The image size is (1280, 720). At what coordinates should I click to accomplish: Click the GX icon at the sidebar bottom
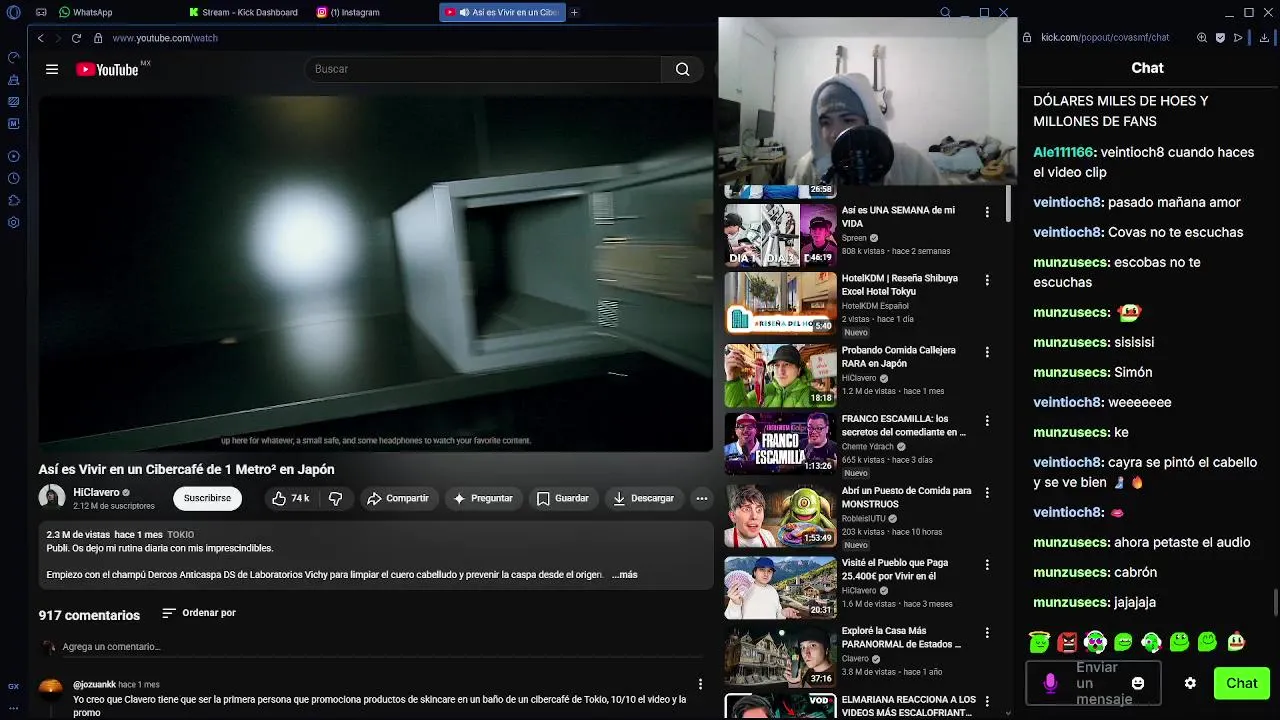(x=13, y=687)
